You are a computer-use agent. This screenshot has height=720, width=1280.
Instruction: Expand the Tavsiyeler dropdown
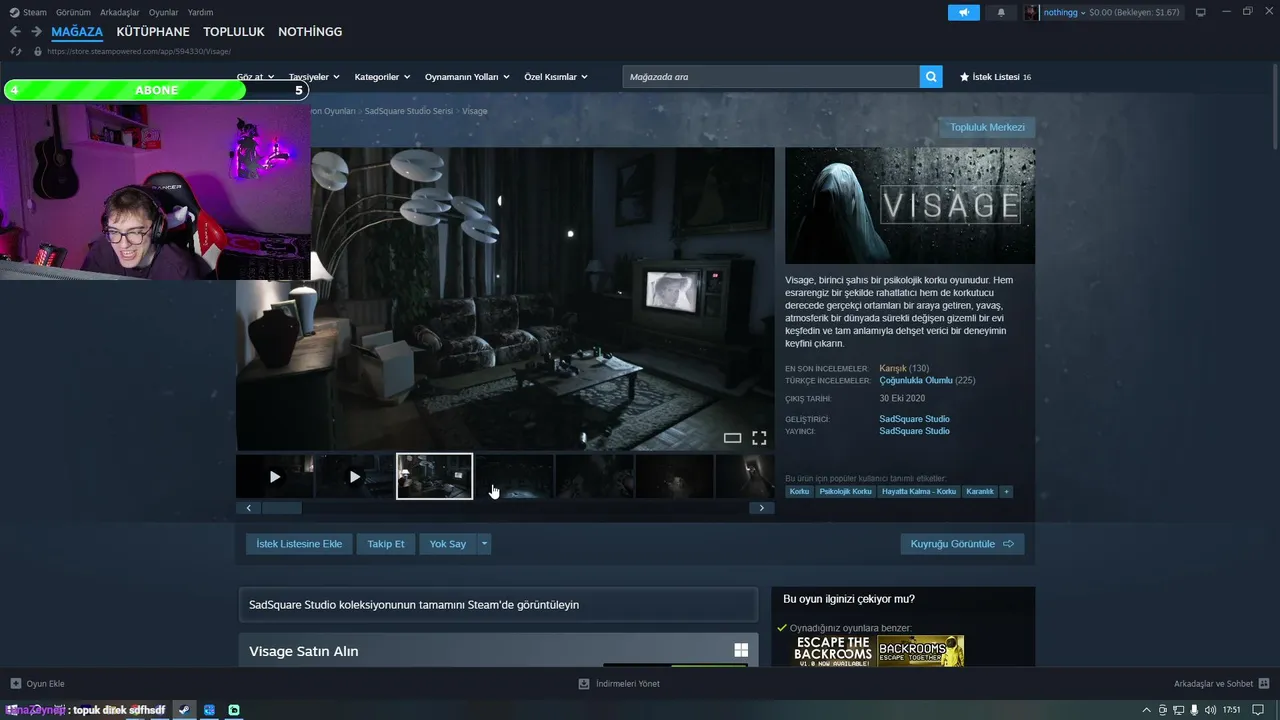tap(314, 77)
